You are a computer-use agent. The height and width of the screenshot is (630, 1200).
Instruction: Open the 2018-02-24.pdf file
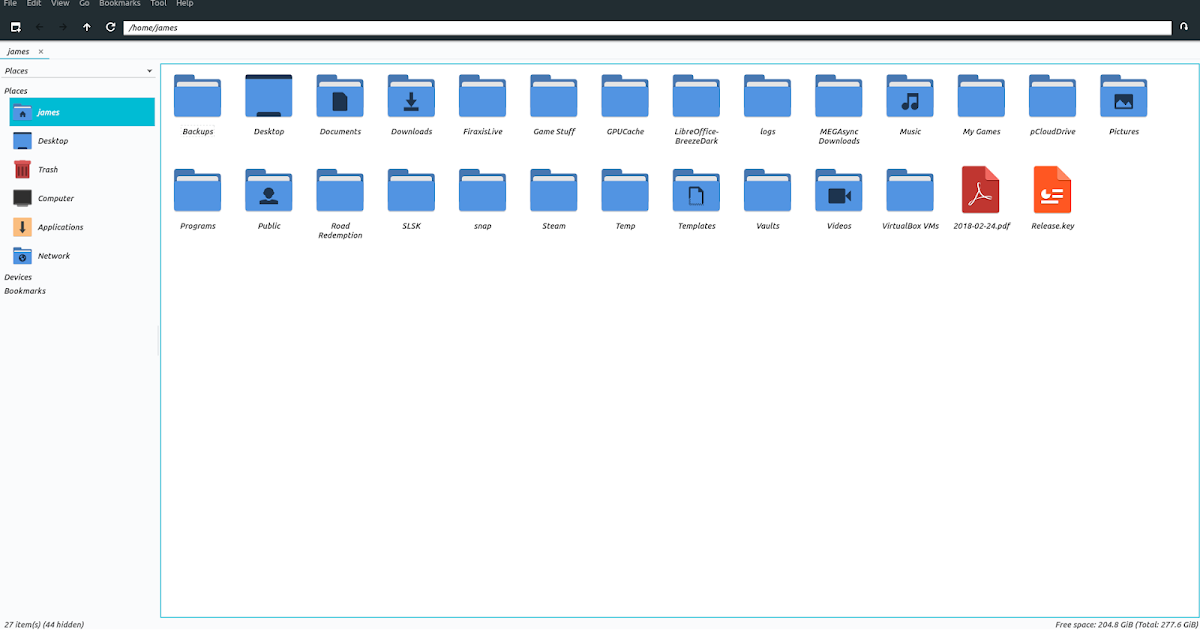tap(981, 190)
